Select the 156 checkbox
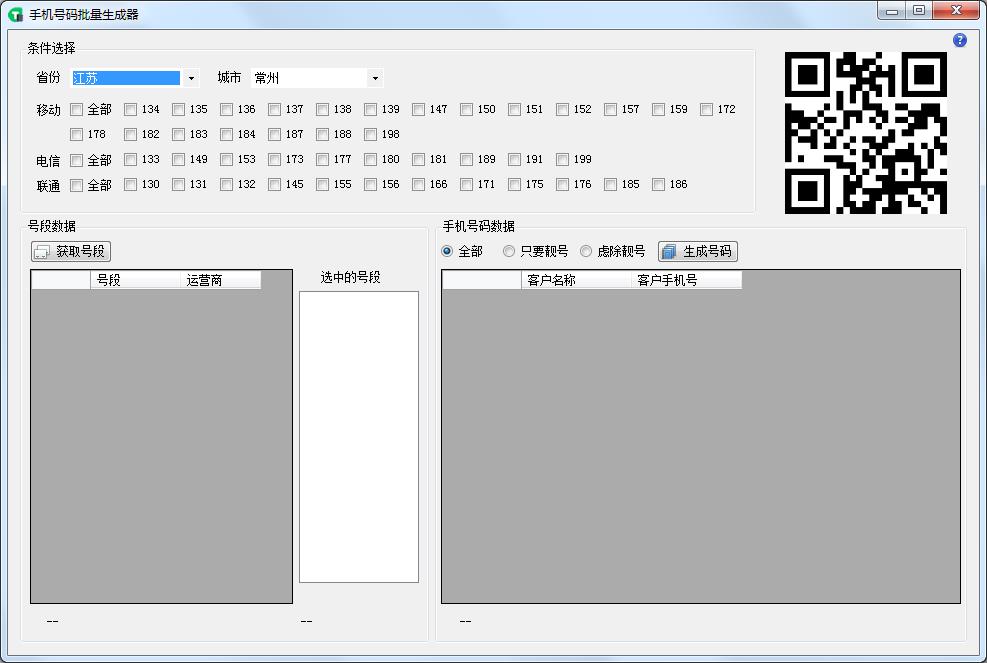987x663 pixels. point(370,185)
